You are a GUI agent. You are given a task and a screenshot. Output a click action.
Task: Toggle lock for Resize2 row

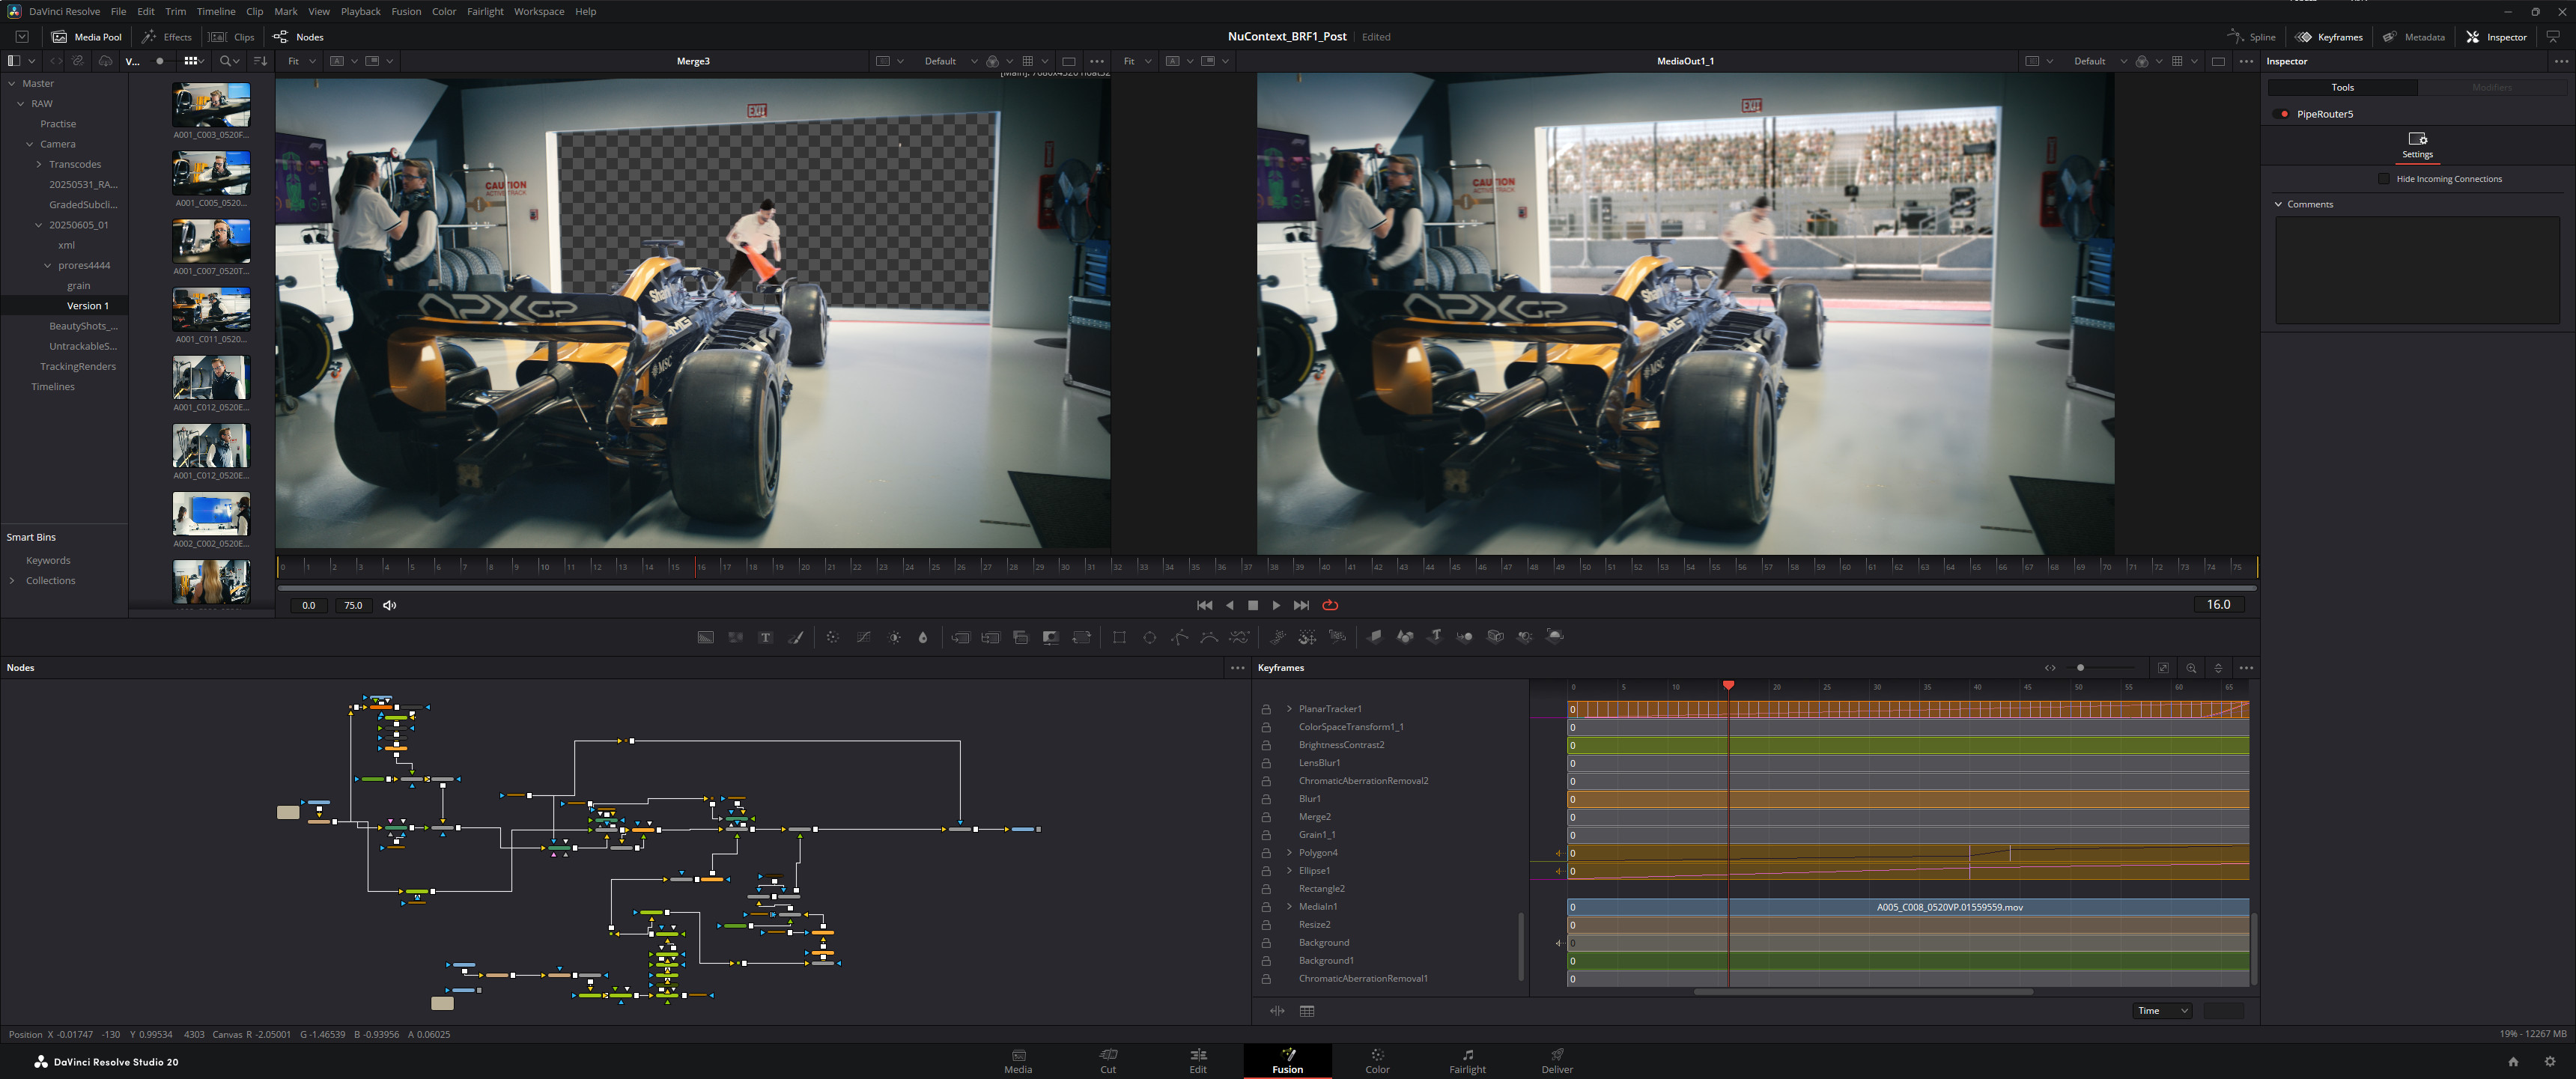point(1266,925)
